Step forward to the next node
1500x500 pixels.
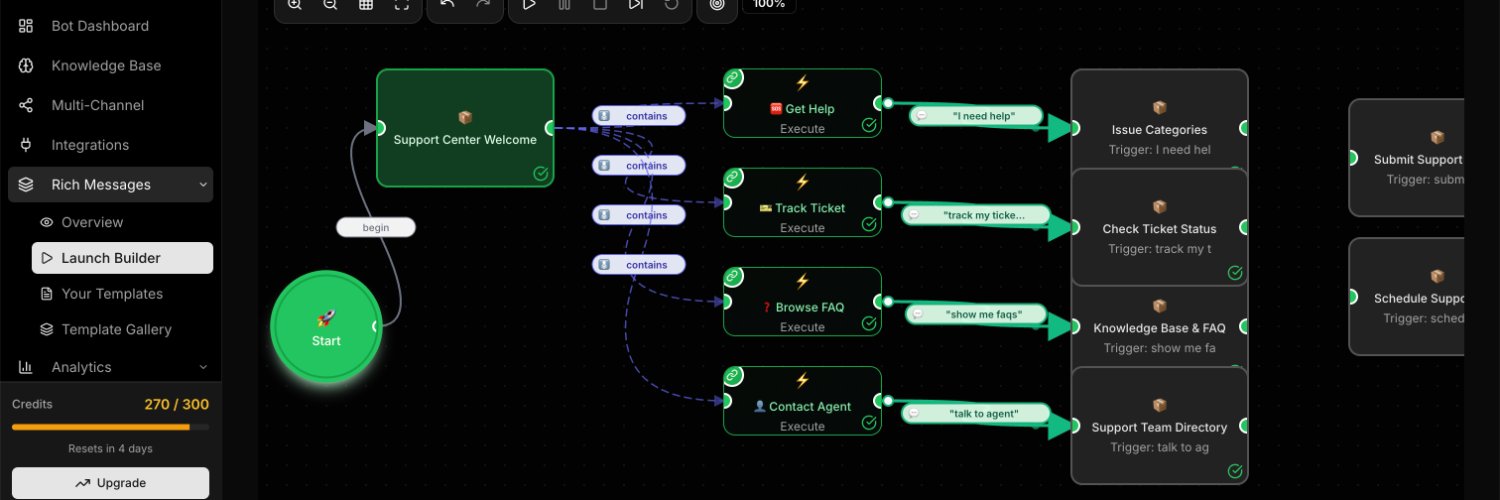[x=636, y=4]
